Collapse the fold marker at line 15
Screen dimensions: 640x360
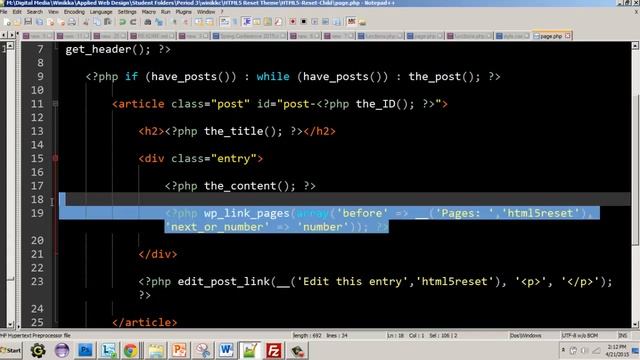[x=55, y=158]
